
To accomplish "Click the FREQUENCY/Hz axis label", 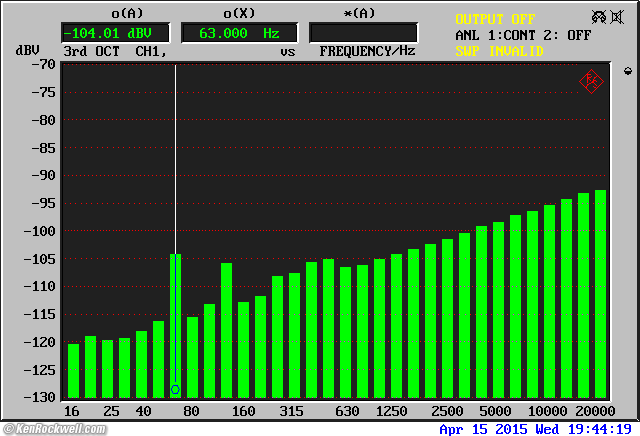I will click(x=367, y=51).
